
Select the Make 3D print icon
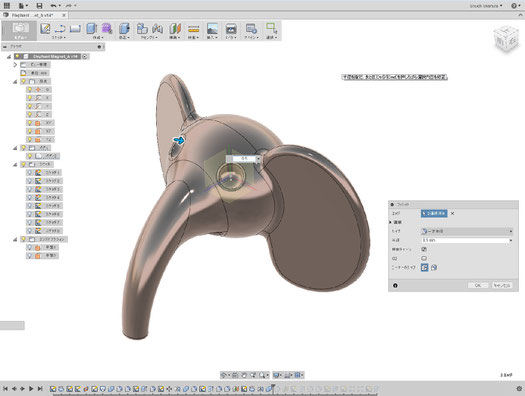point(231,28)
